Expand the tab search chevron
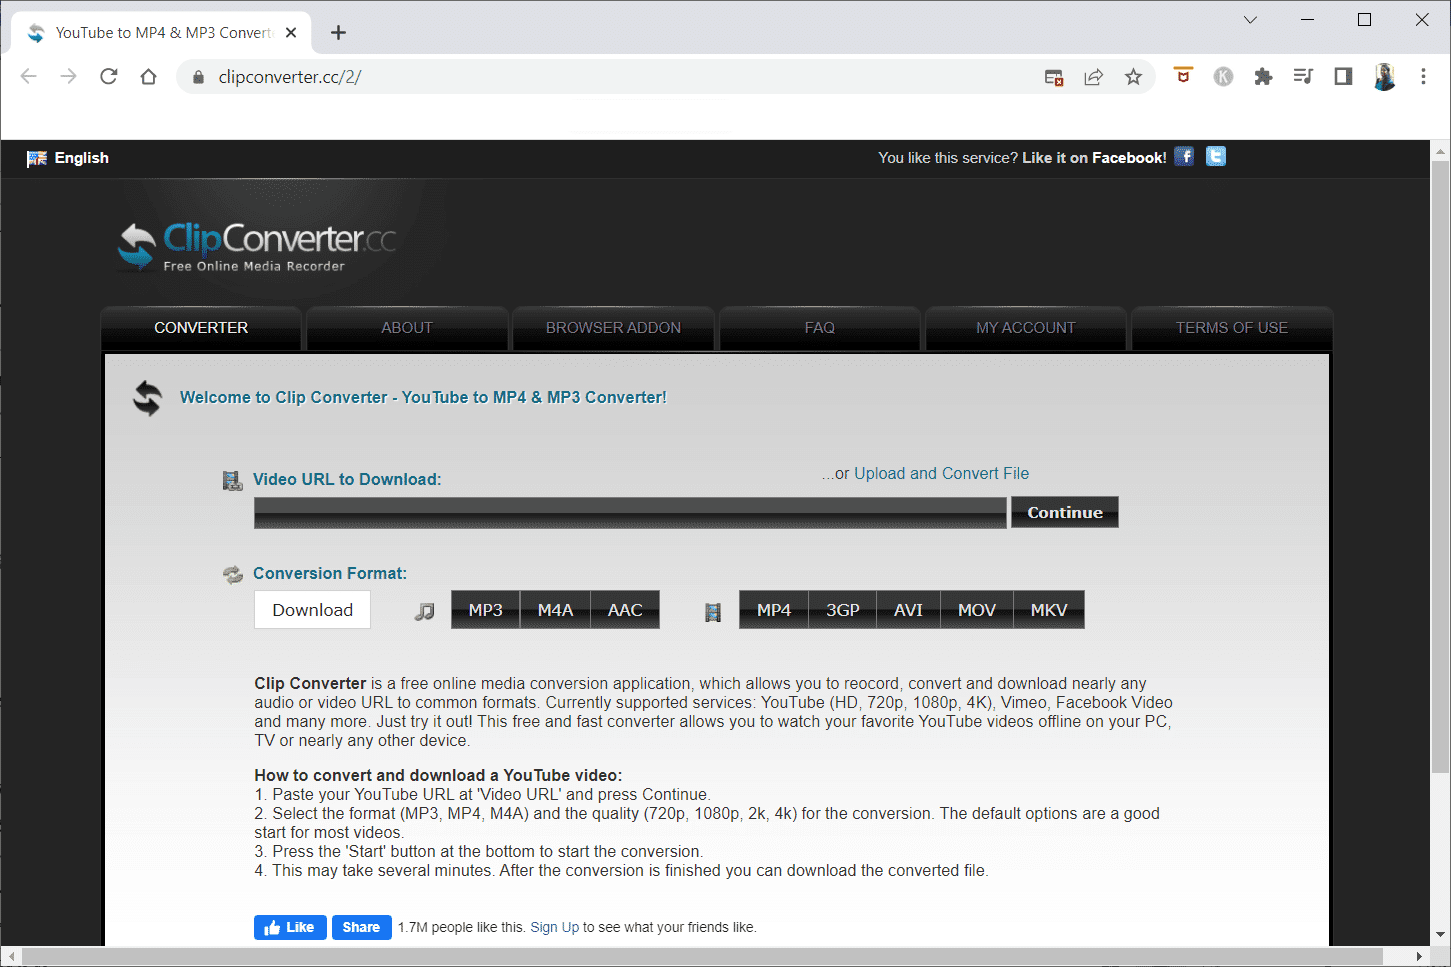This screenshot has width=1451, height=967. [1250, 20]
